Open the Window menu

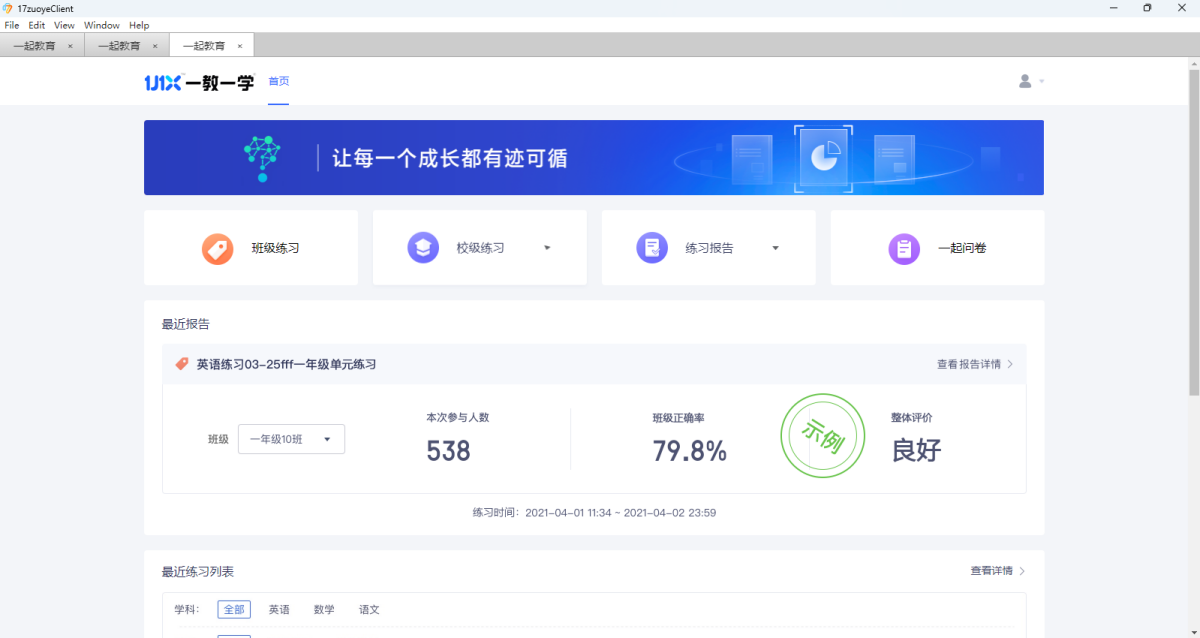101,25
